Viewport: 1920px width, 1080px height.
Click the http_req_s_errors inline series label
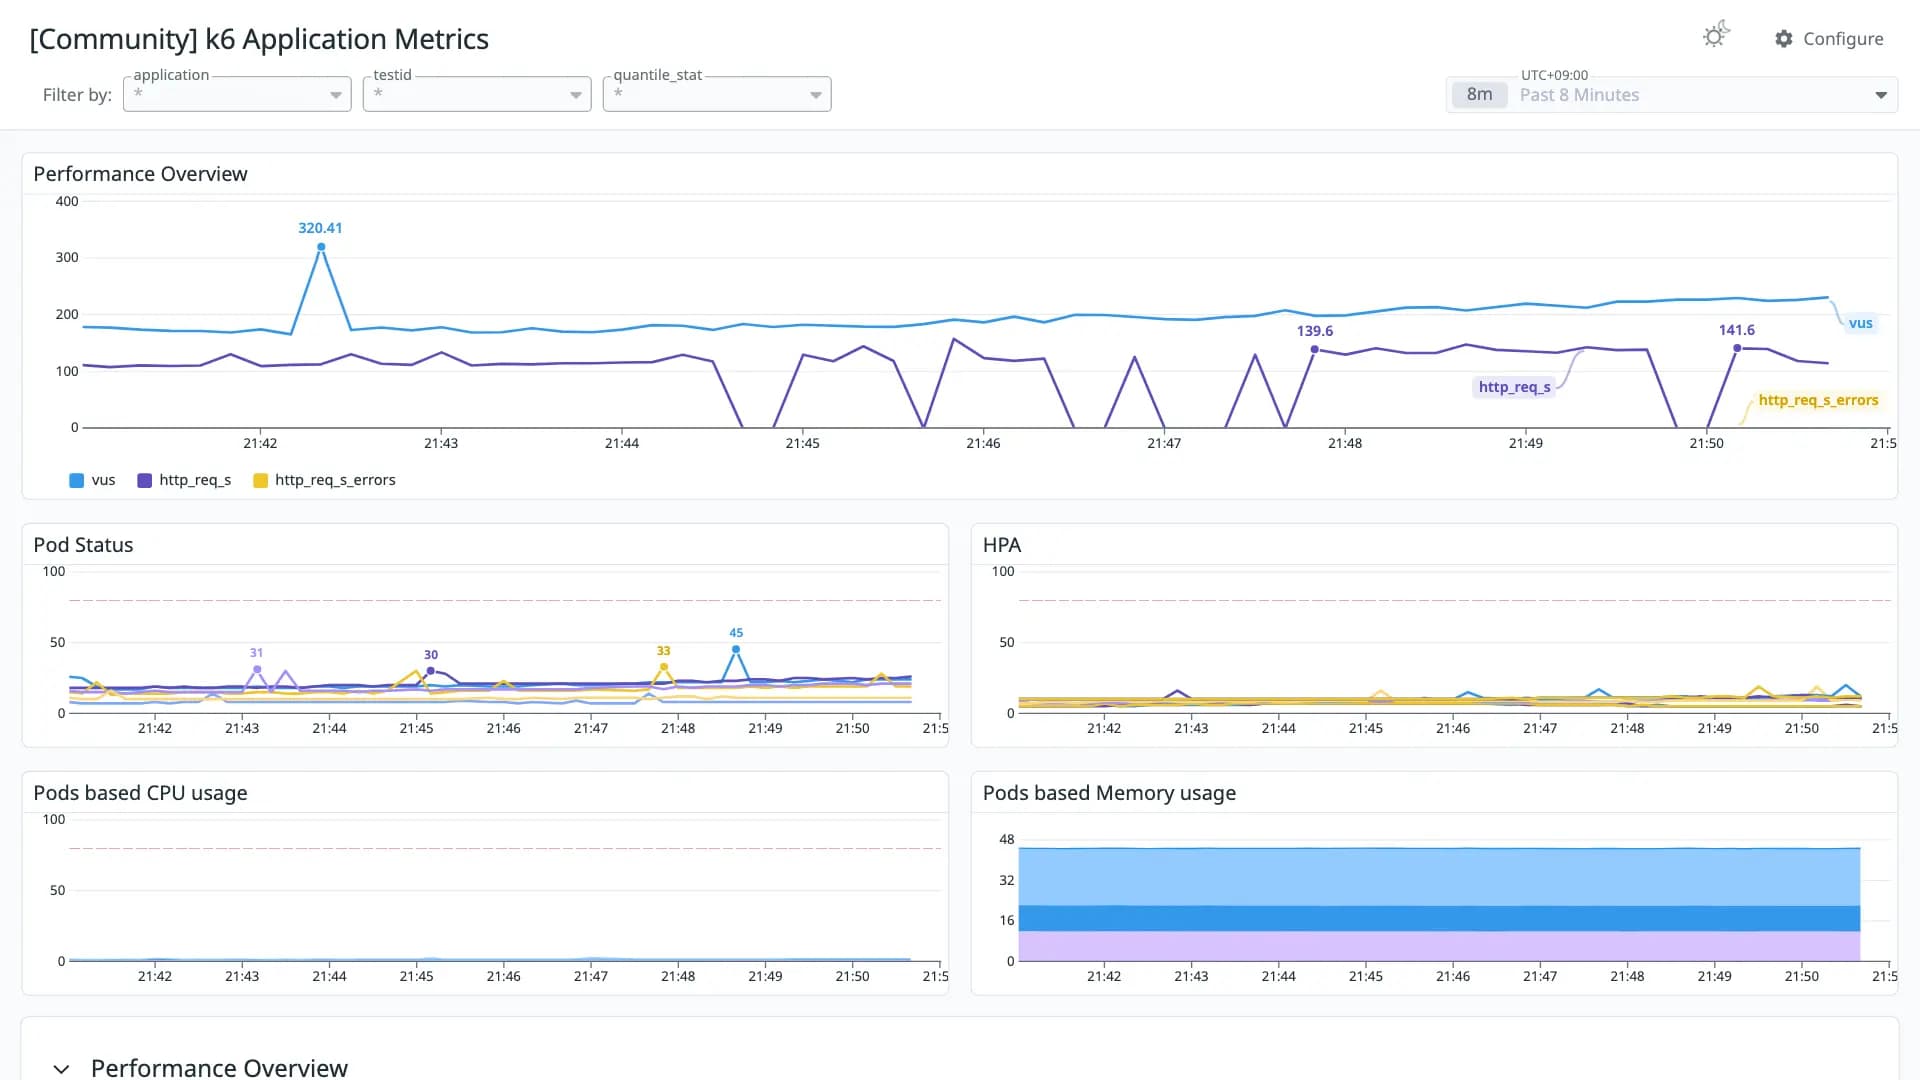1818,400
